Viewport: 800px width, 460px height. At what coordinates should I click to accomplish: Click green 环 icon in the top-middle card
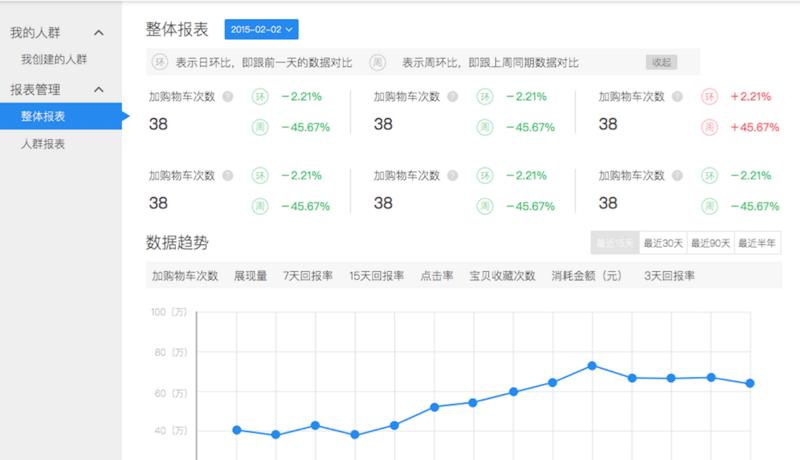[485, 96]
